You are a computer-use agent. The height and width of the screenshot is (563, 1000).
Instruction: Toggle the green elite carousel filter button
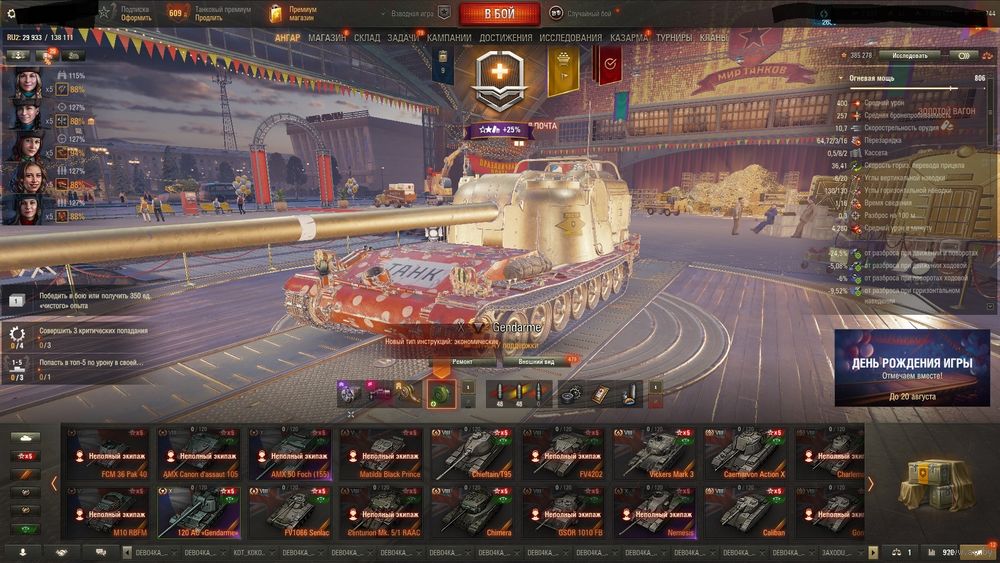[26, 529]
